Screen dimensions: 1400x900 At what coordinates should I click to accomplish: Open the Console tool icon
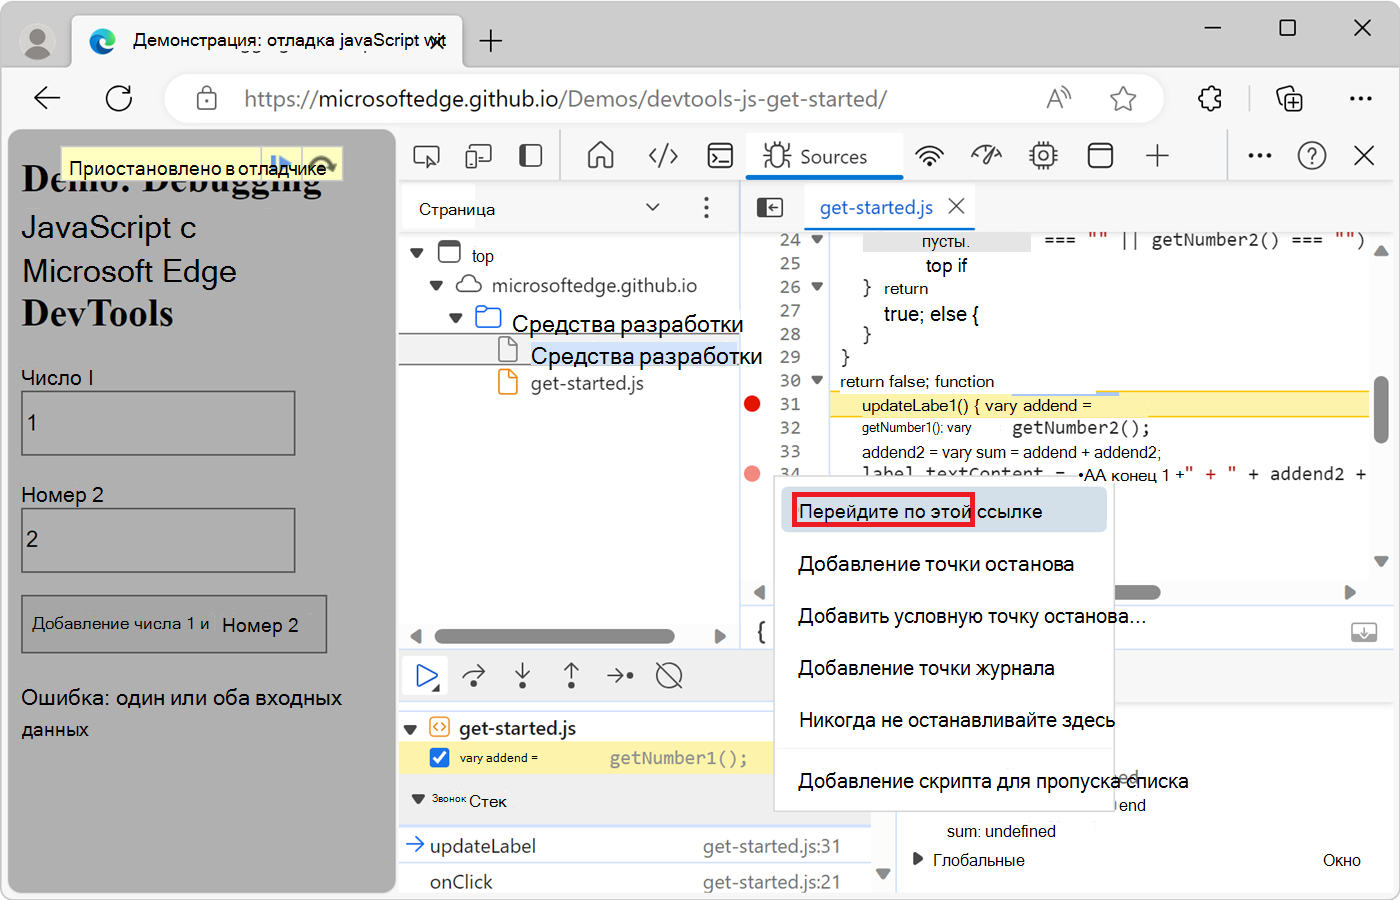(720, 156)
